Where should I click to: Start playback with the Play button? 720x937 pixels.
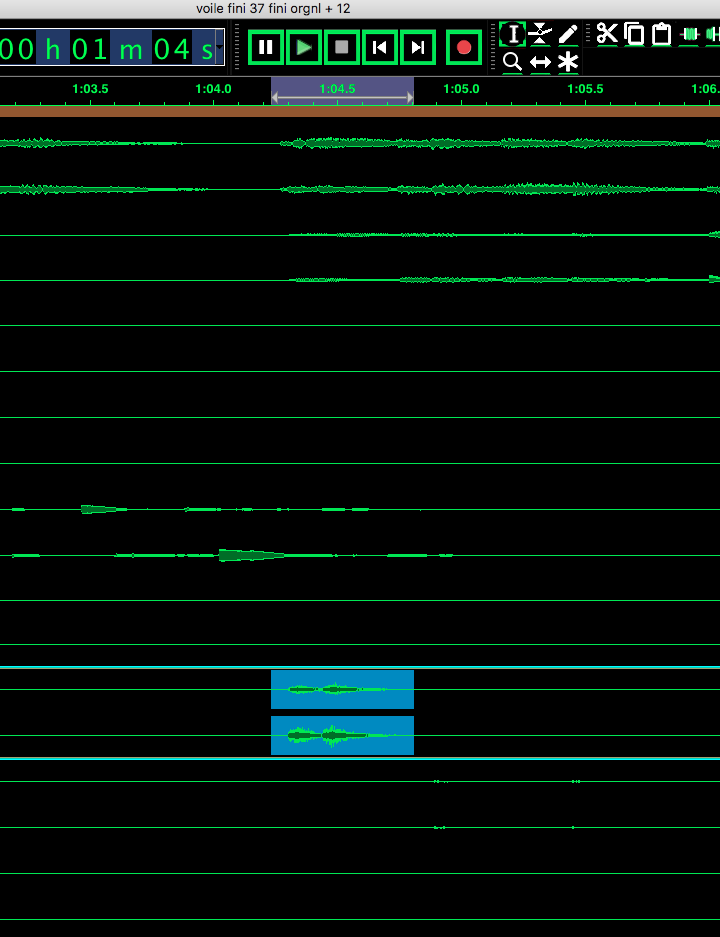304,47
